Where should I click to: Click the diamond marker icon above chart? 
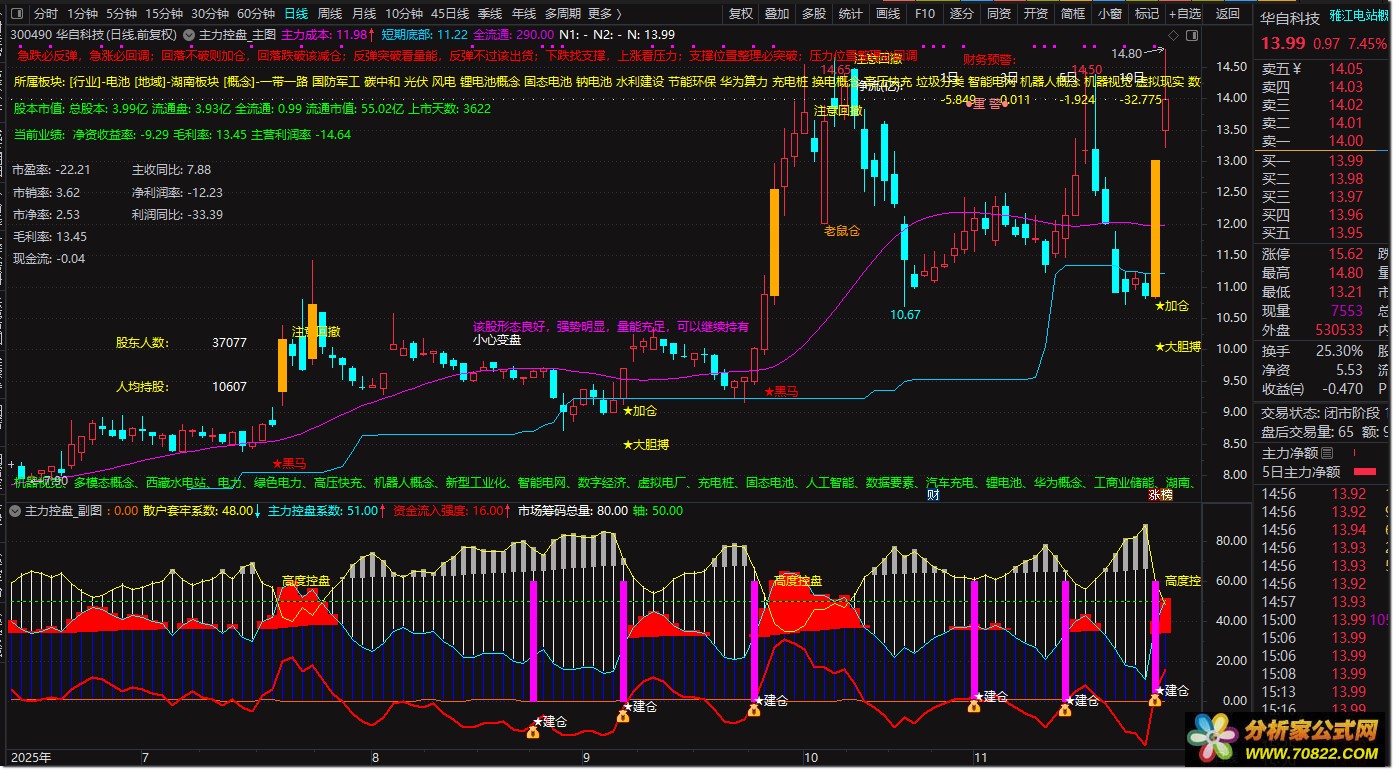(1173, 35)
